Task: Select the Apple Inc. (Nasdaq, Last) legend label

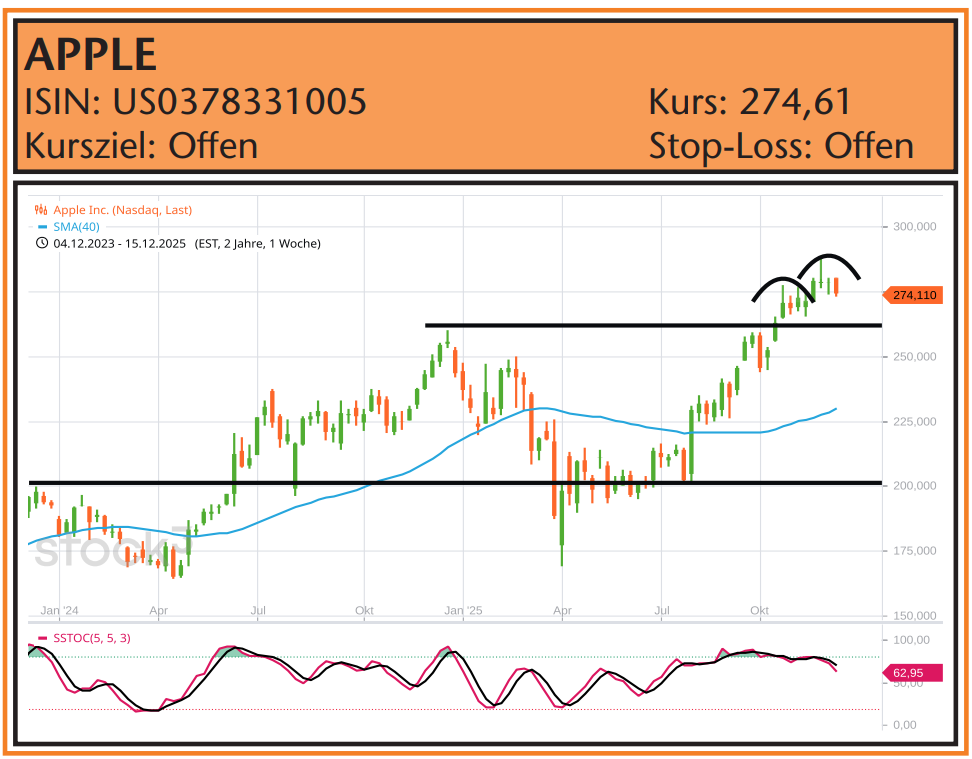Action: point(123,210)
